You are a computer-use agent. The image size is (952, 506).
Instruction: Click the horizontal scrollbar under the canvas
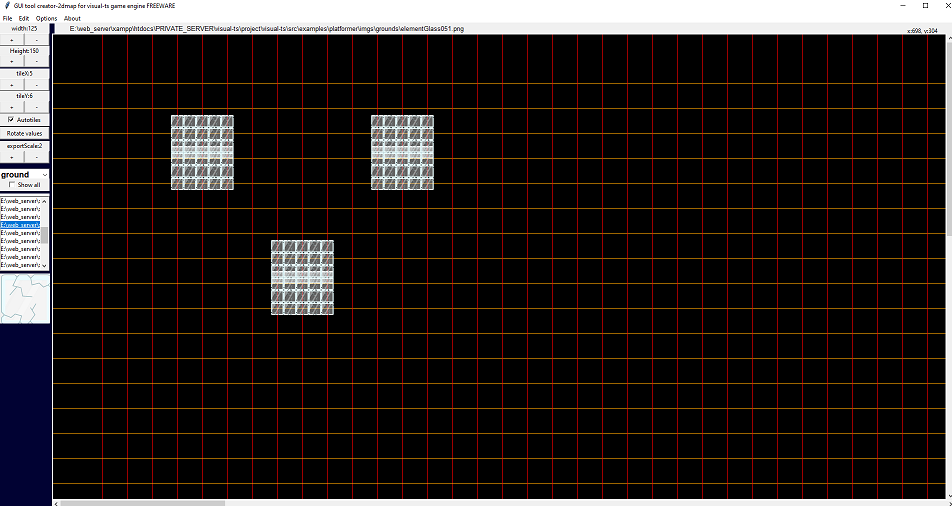(x=140, y=502)
